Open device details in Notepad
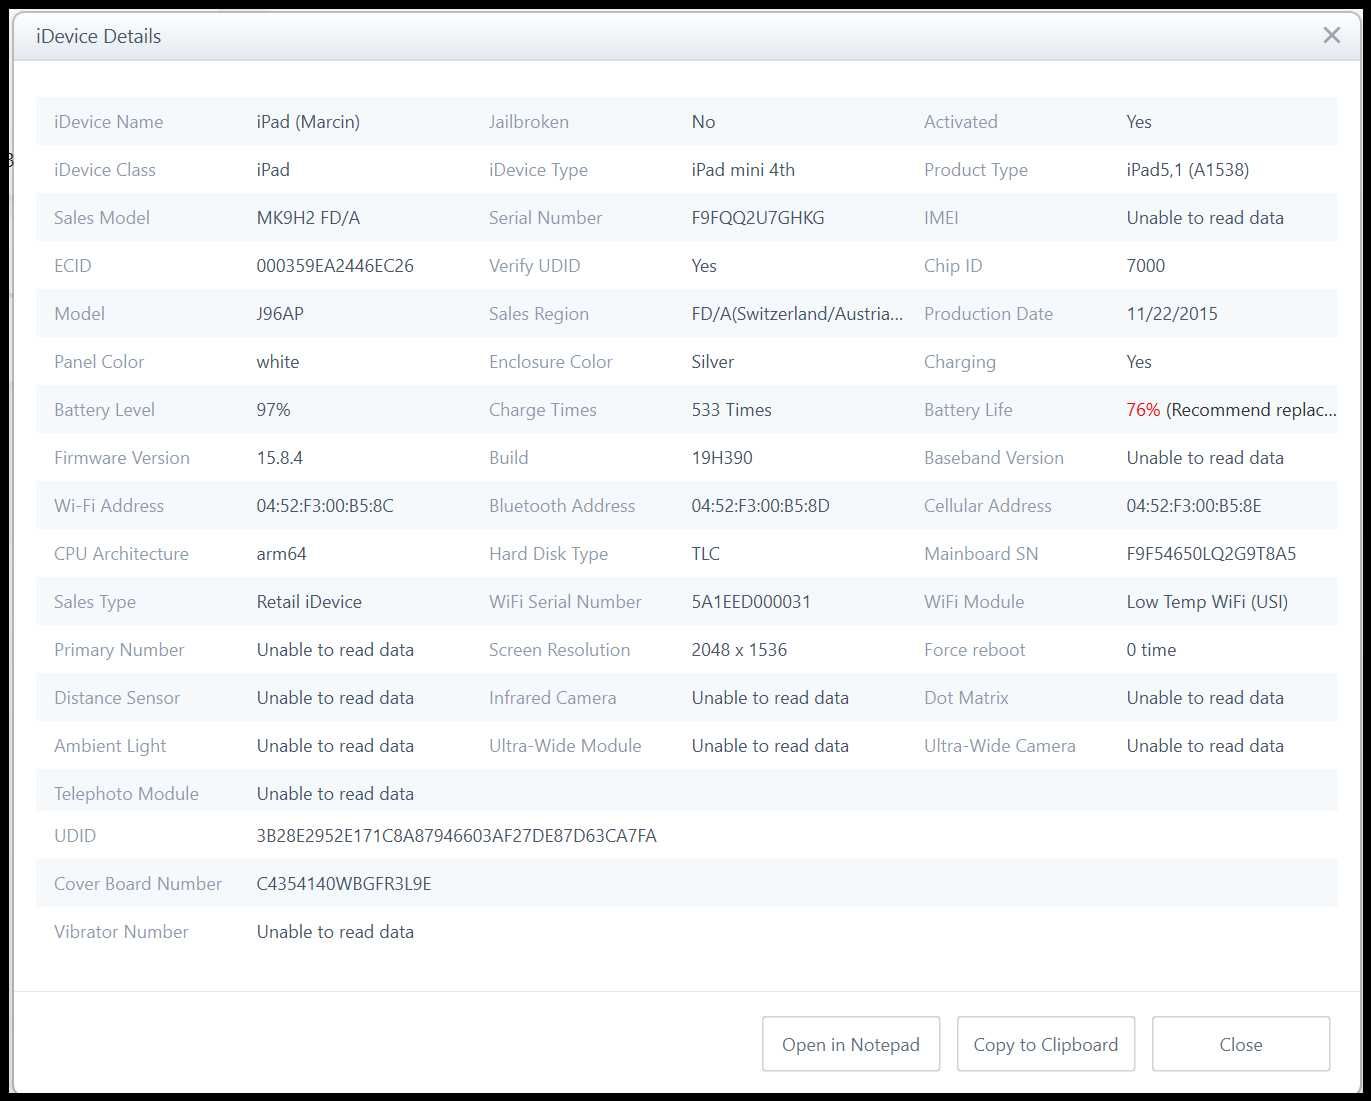 (x=851, y=1044)
